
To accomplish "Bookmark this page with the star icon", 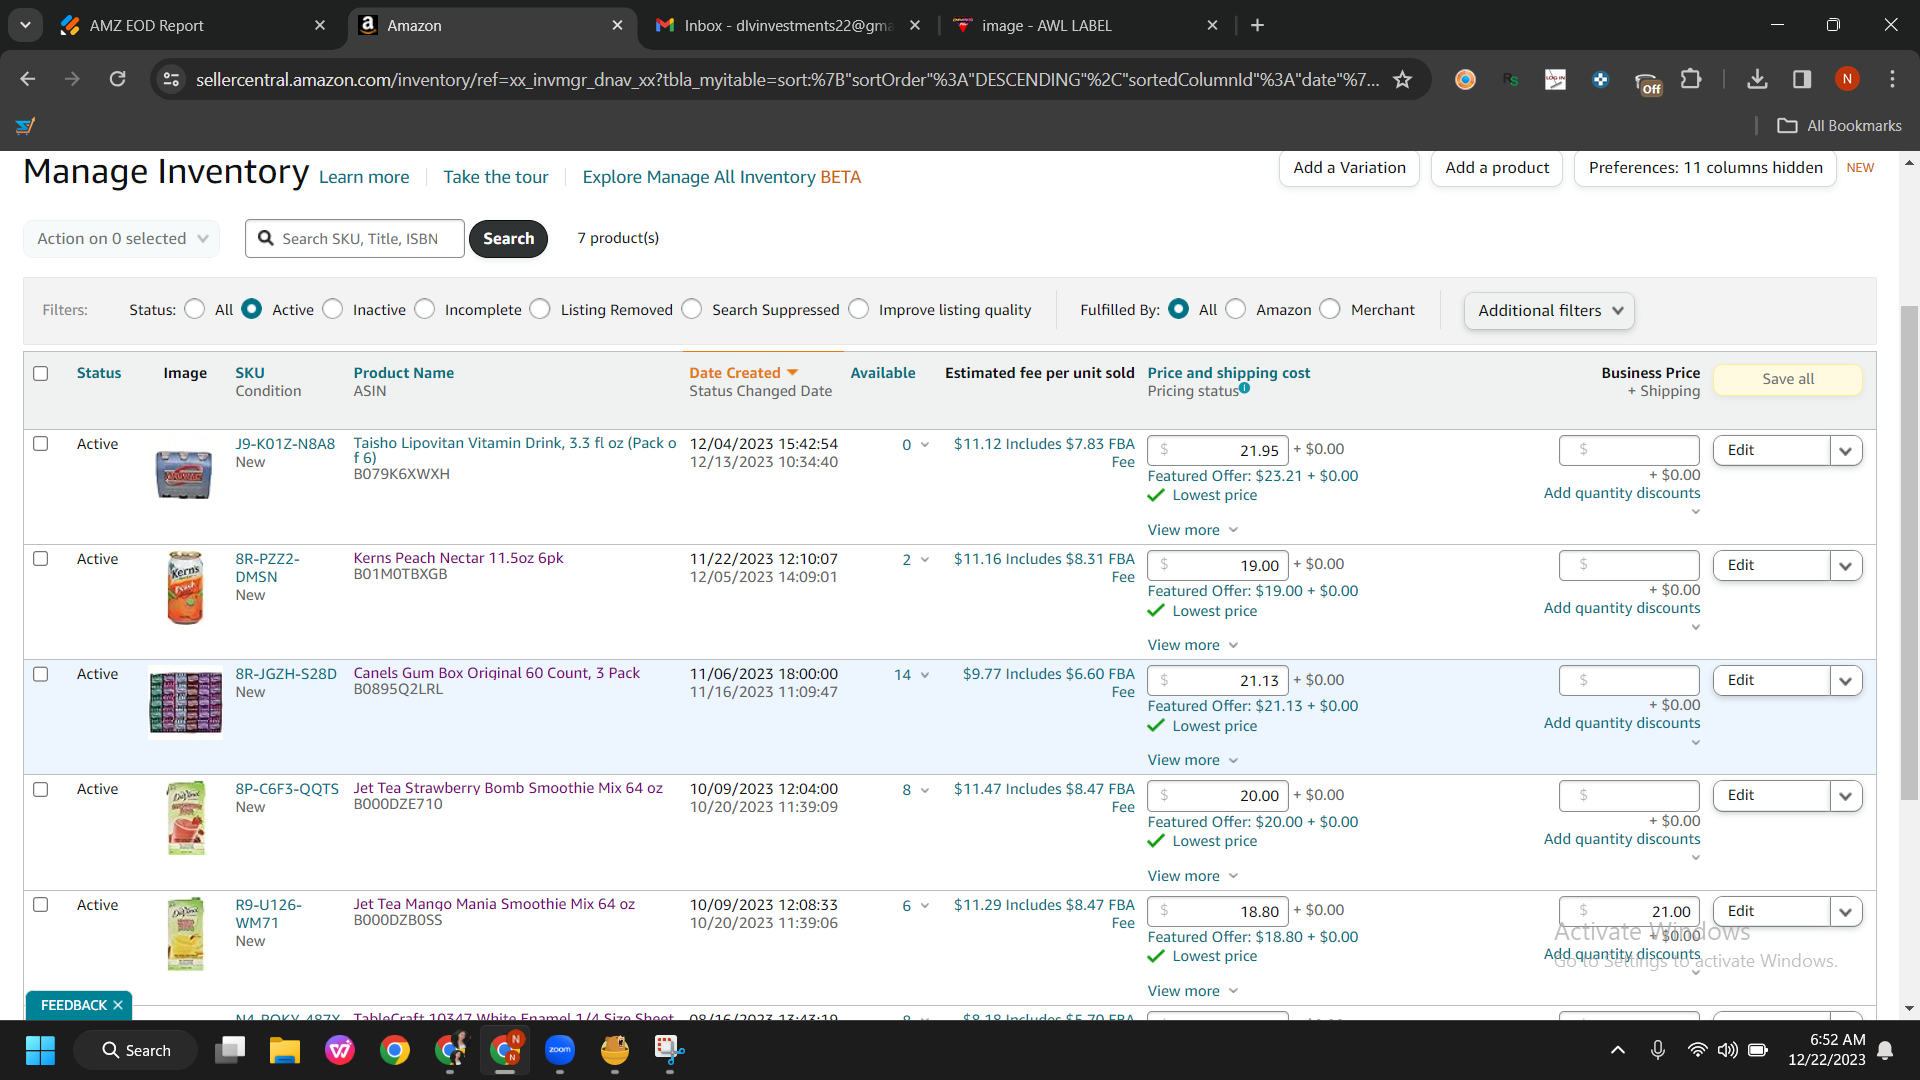I will coord(1402,79).
